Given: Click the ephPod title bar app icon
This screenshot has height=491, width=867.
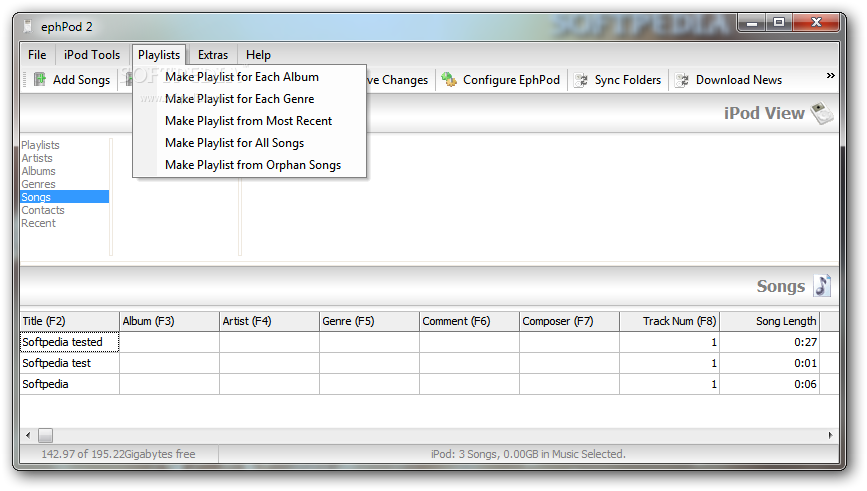Looking at the screenshot, I should 28,26.
